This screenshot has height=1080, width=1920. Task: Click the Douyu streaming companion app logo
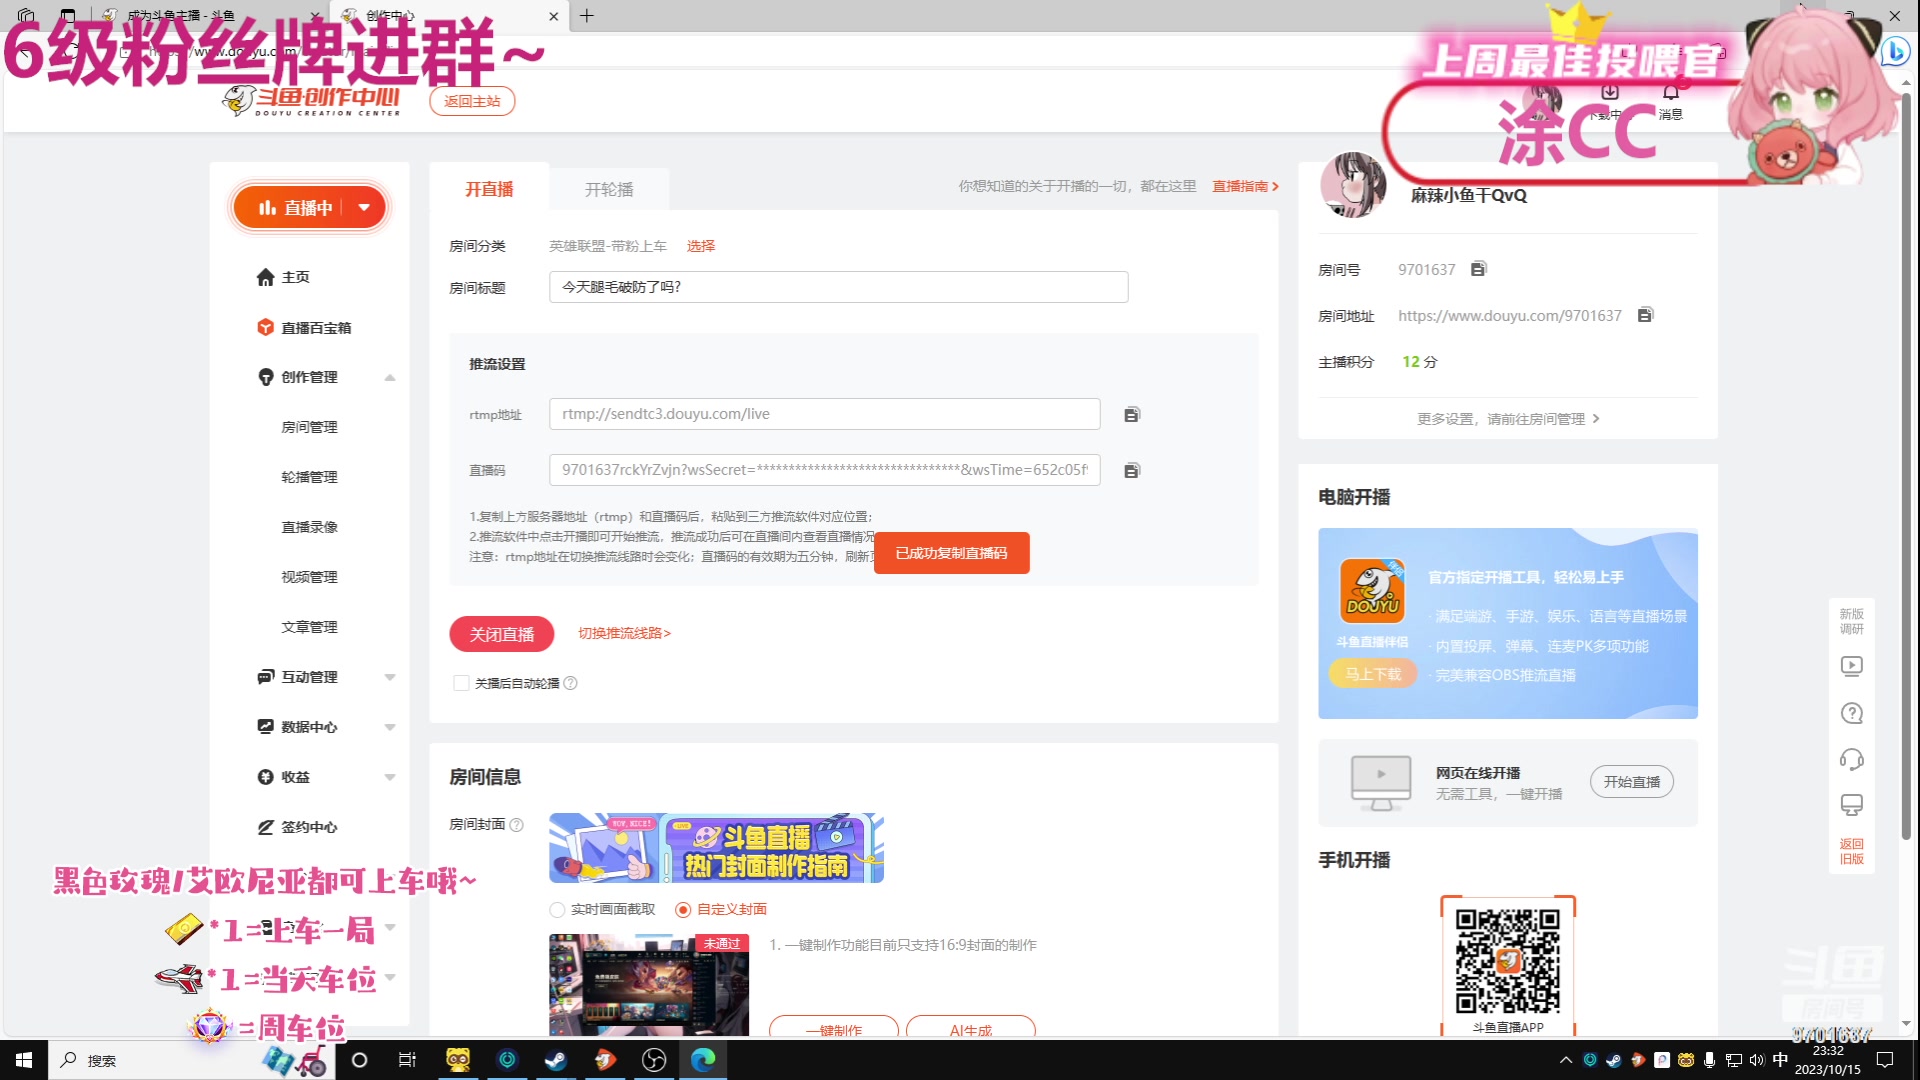(x=1372, y=591)
